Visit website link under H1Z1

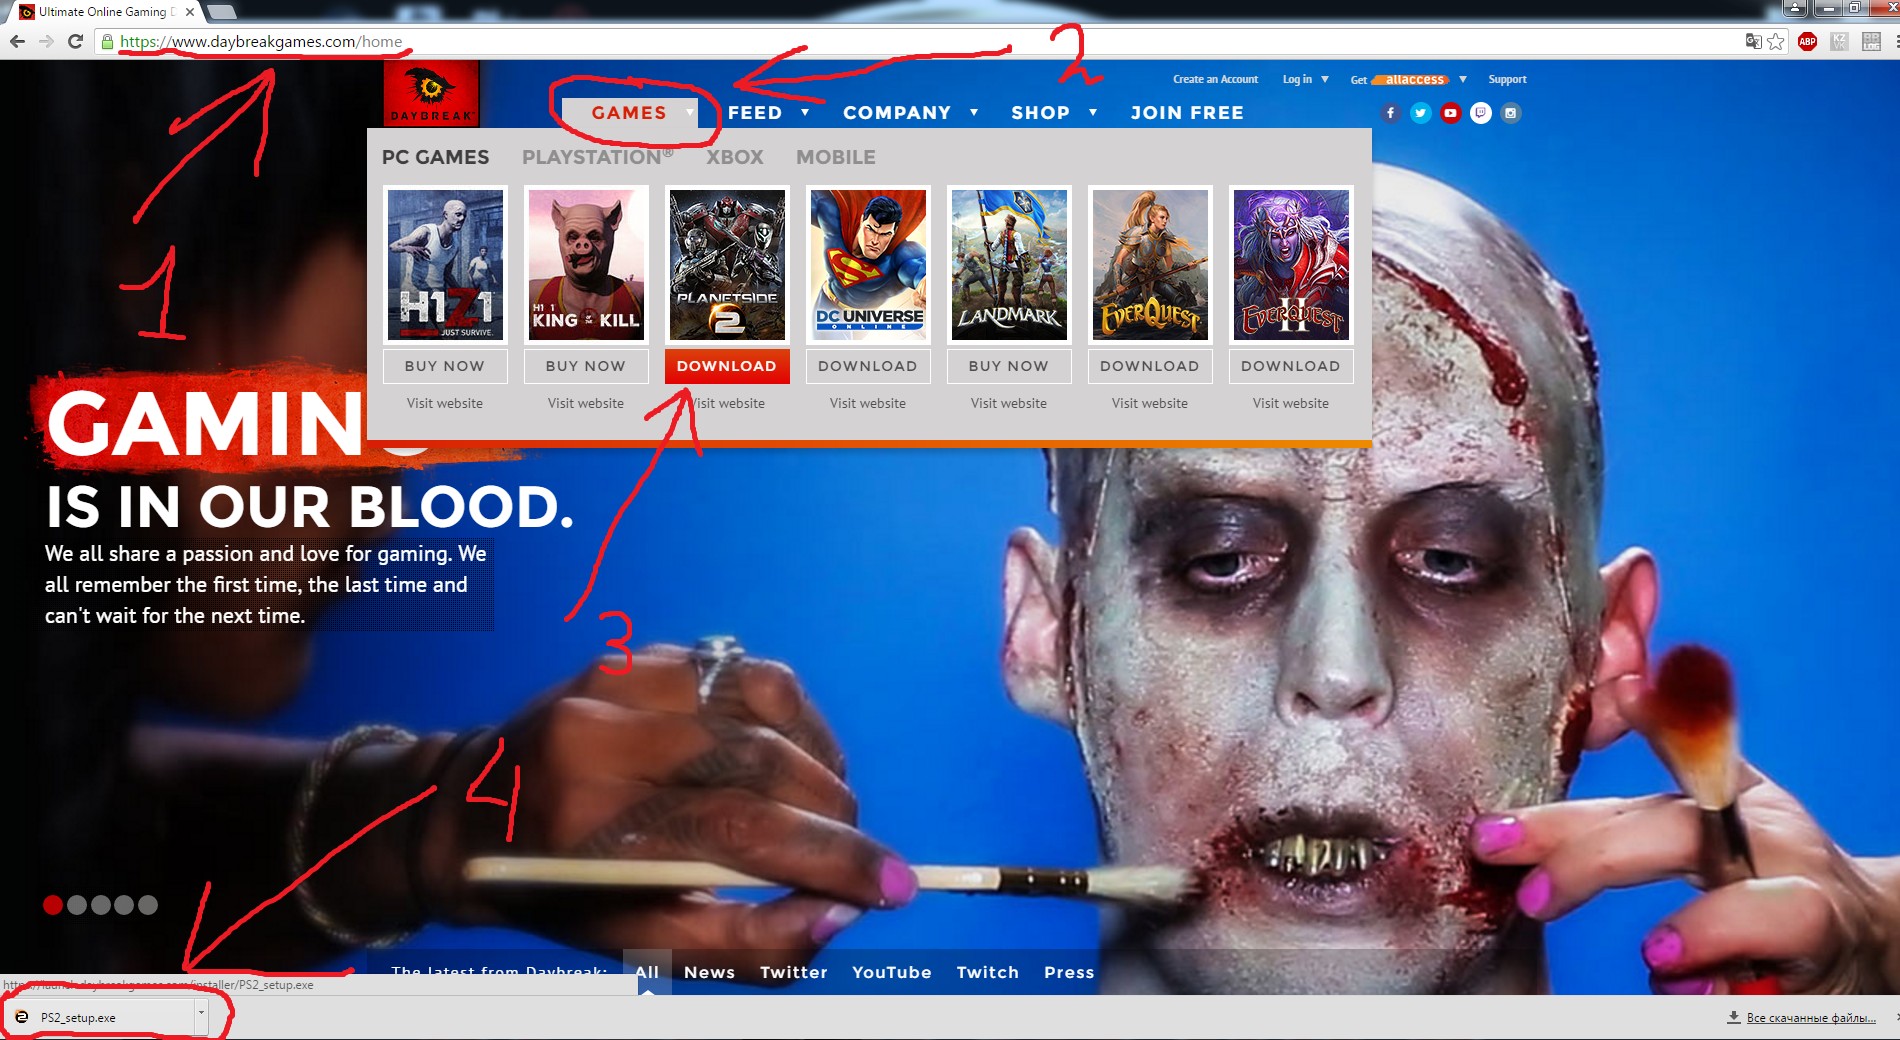click(x=445, y=403)
